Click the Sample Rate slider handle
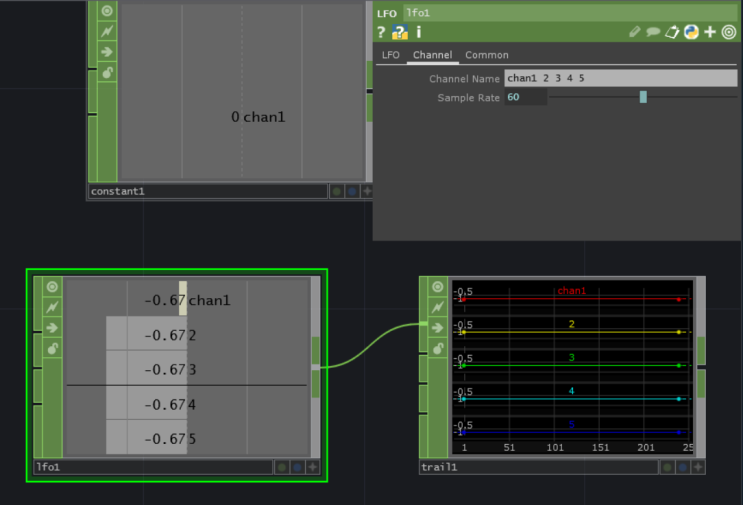 643,97
